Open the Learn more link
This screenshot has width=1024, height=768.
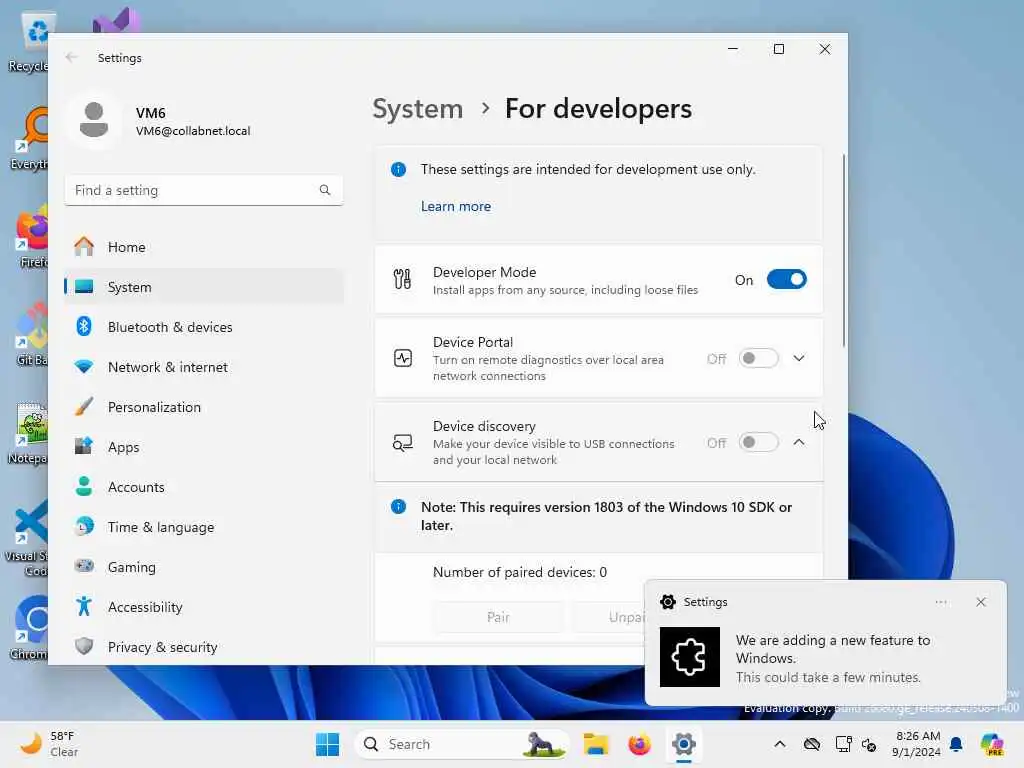(x=456, y=206)
